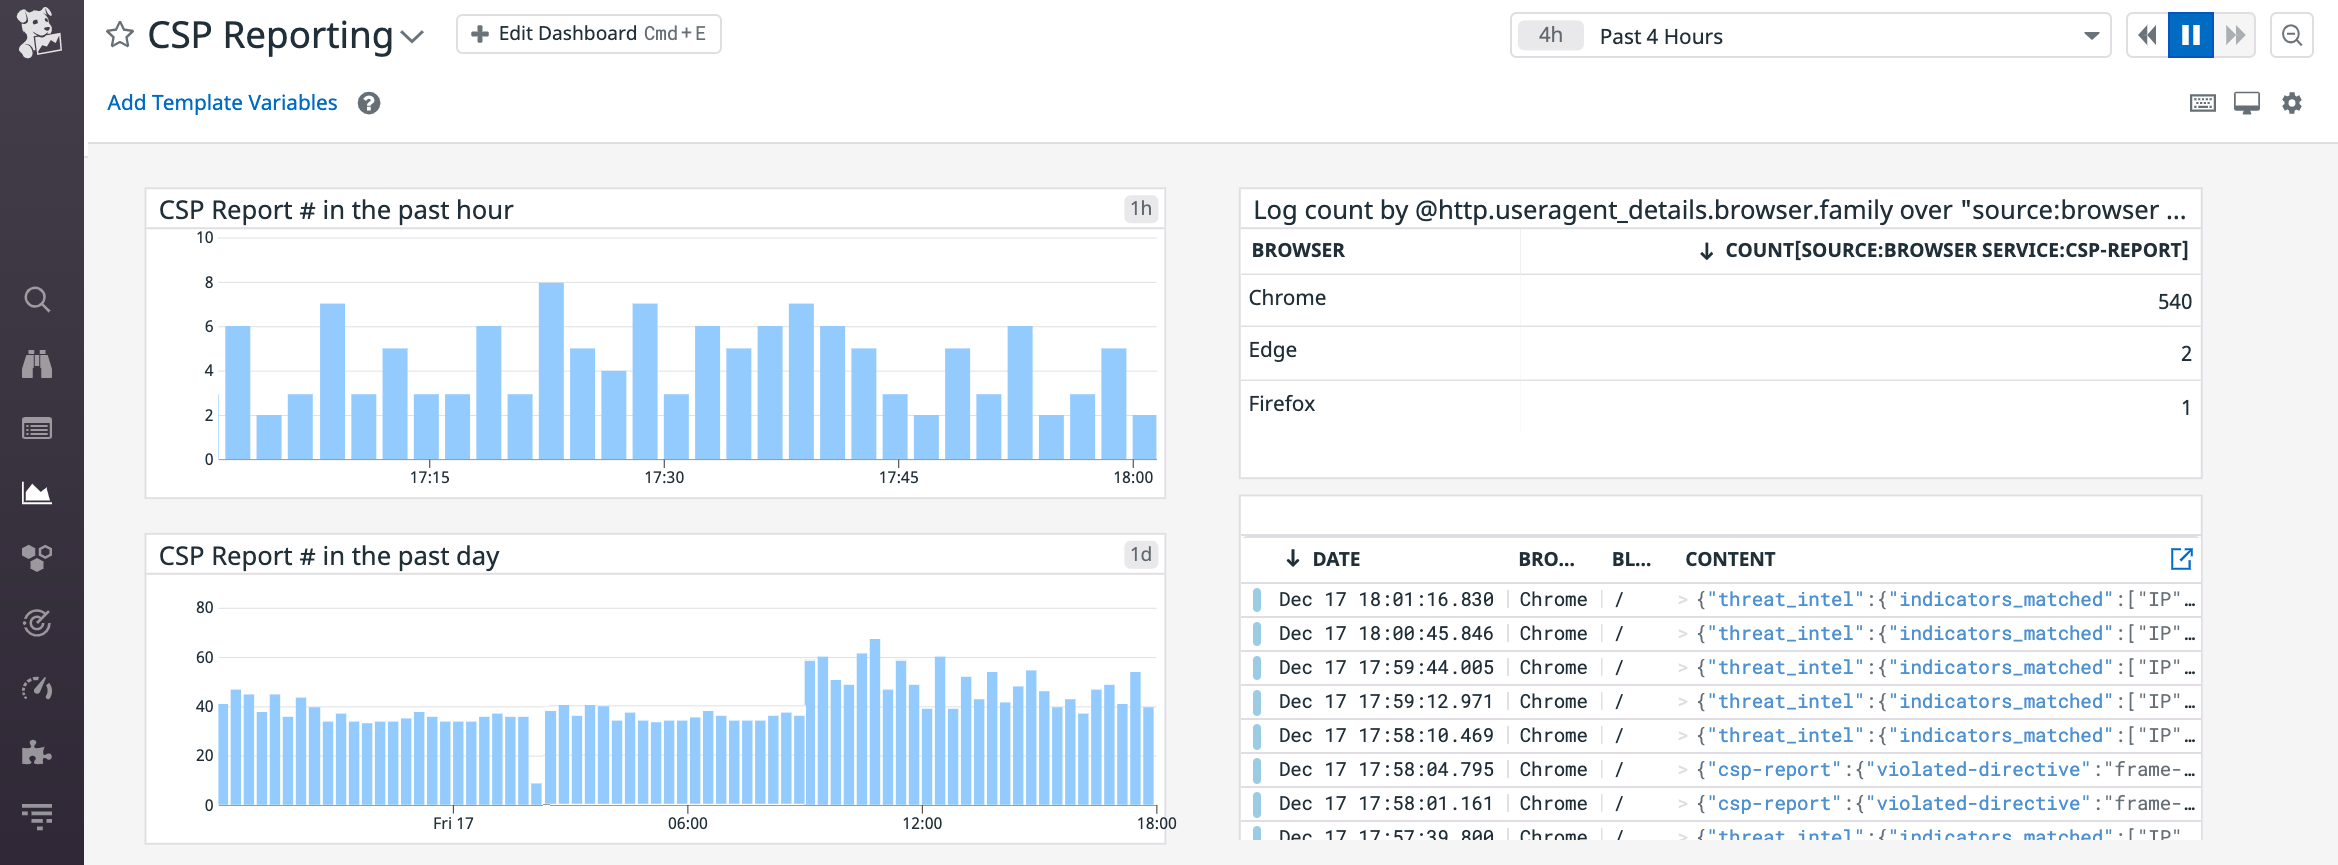Open dashboard settings gear
Image resolution: width=2338 pixels, height=865 pixels.
2292,103
